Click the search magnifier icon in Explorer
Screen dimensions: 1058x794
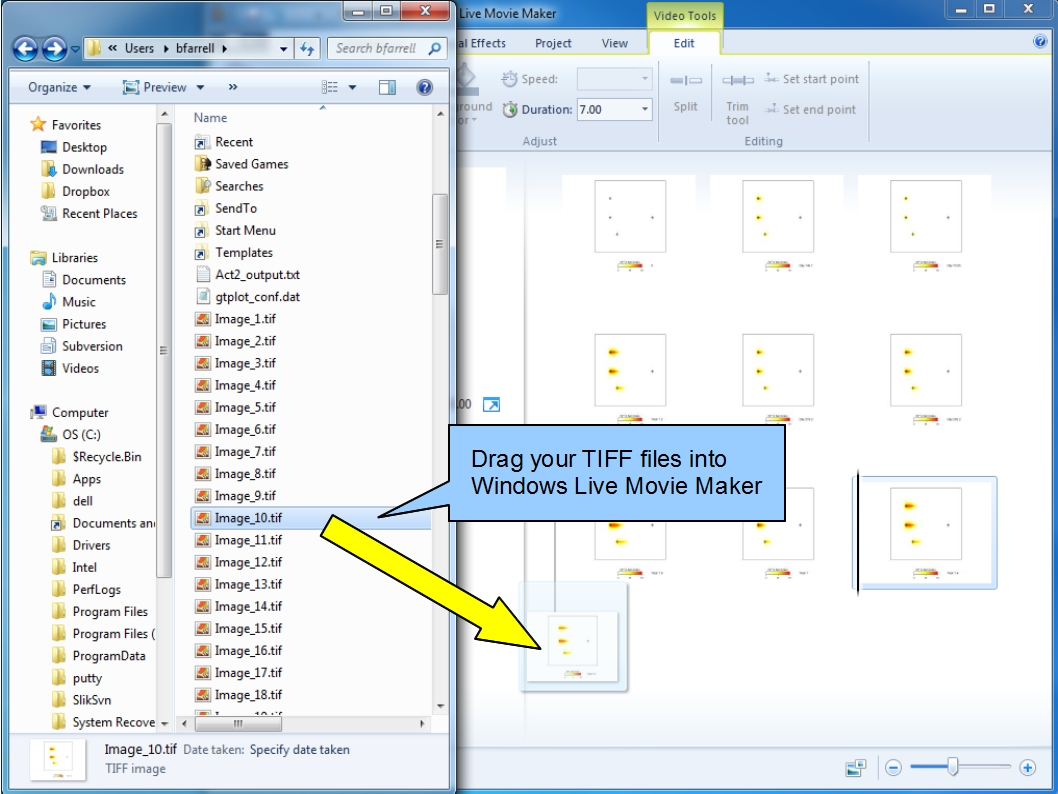pyautogui.click(x=435, y=49)
